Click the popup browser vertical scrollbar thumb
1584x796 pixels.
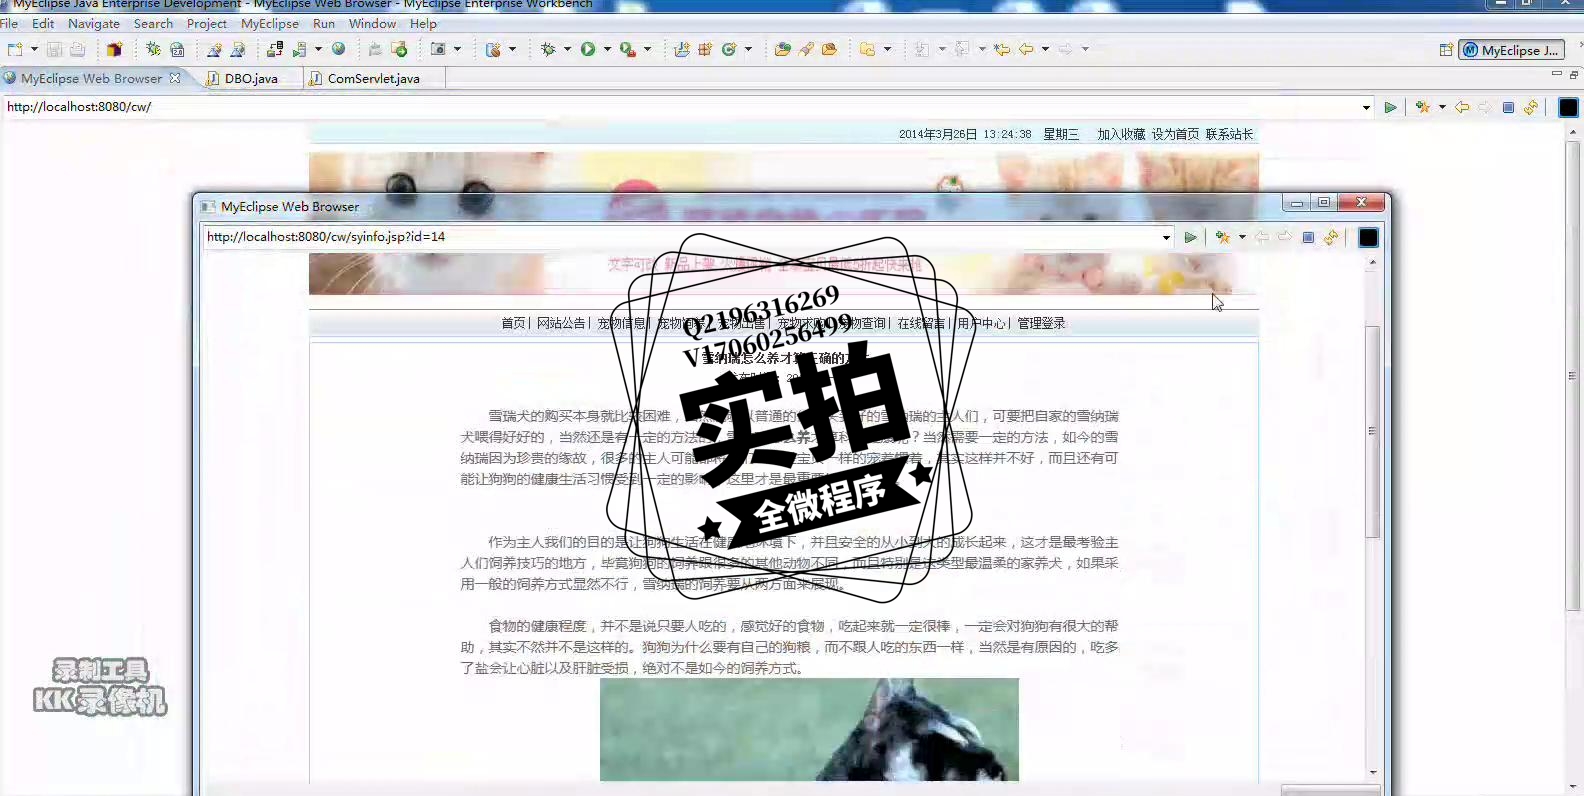pos(1372,431)
